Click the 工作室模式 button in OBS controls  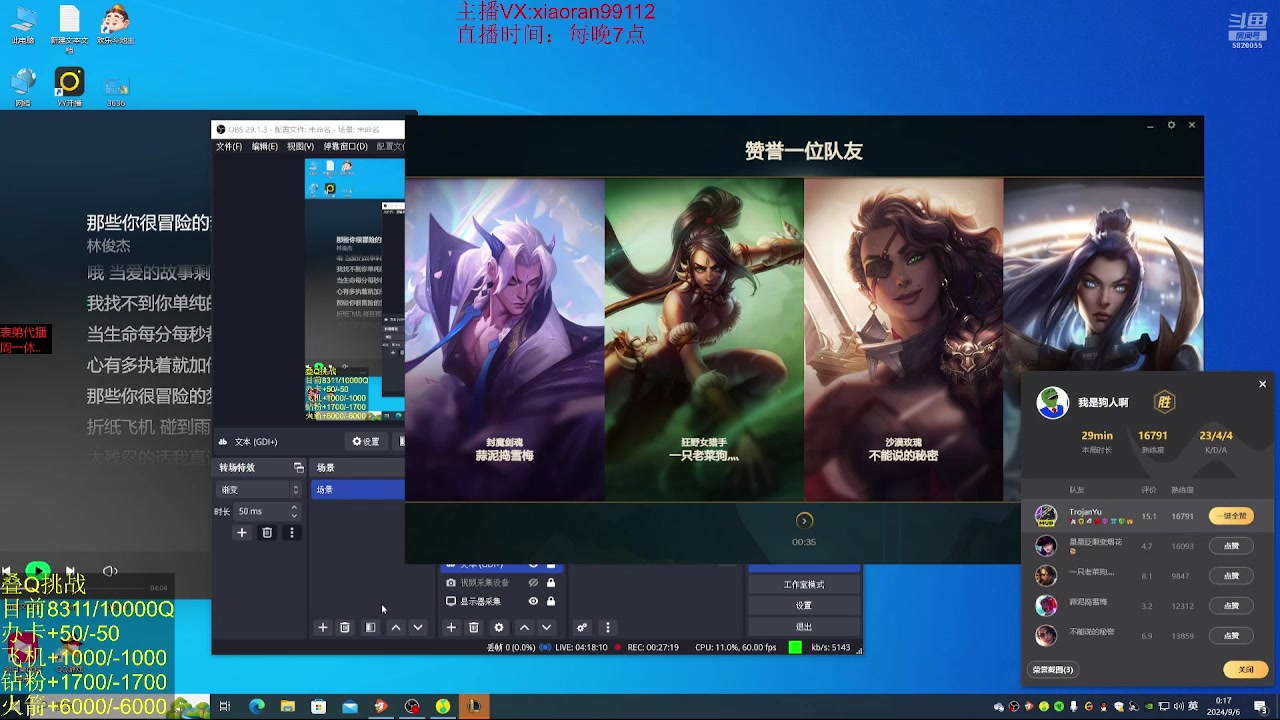click(x=804, y=584)
